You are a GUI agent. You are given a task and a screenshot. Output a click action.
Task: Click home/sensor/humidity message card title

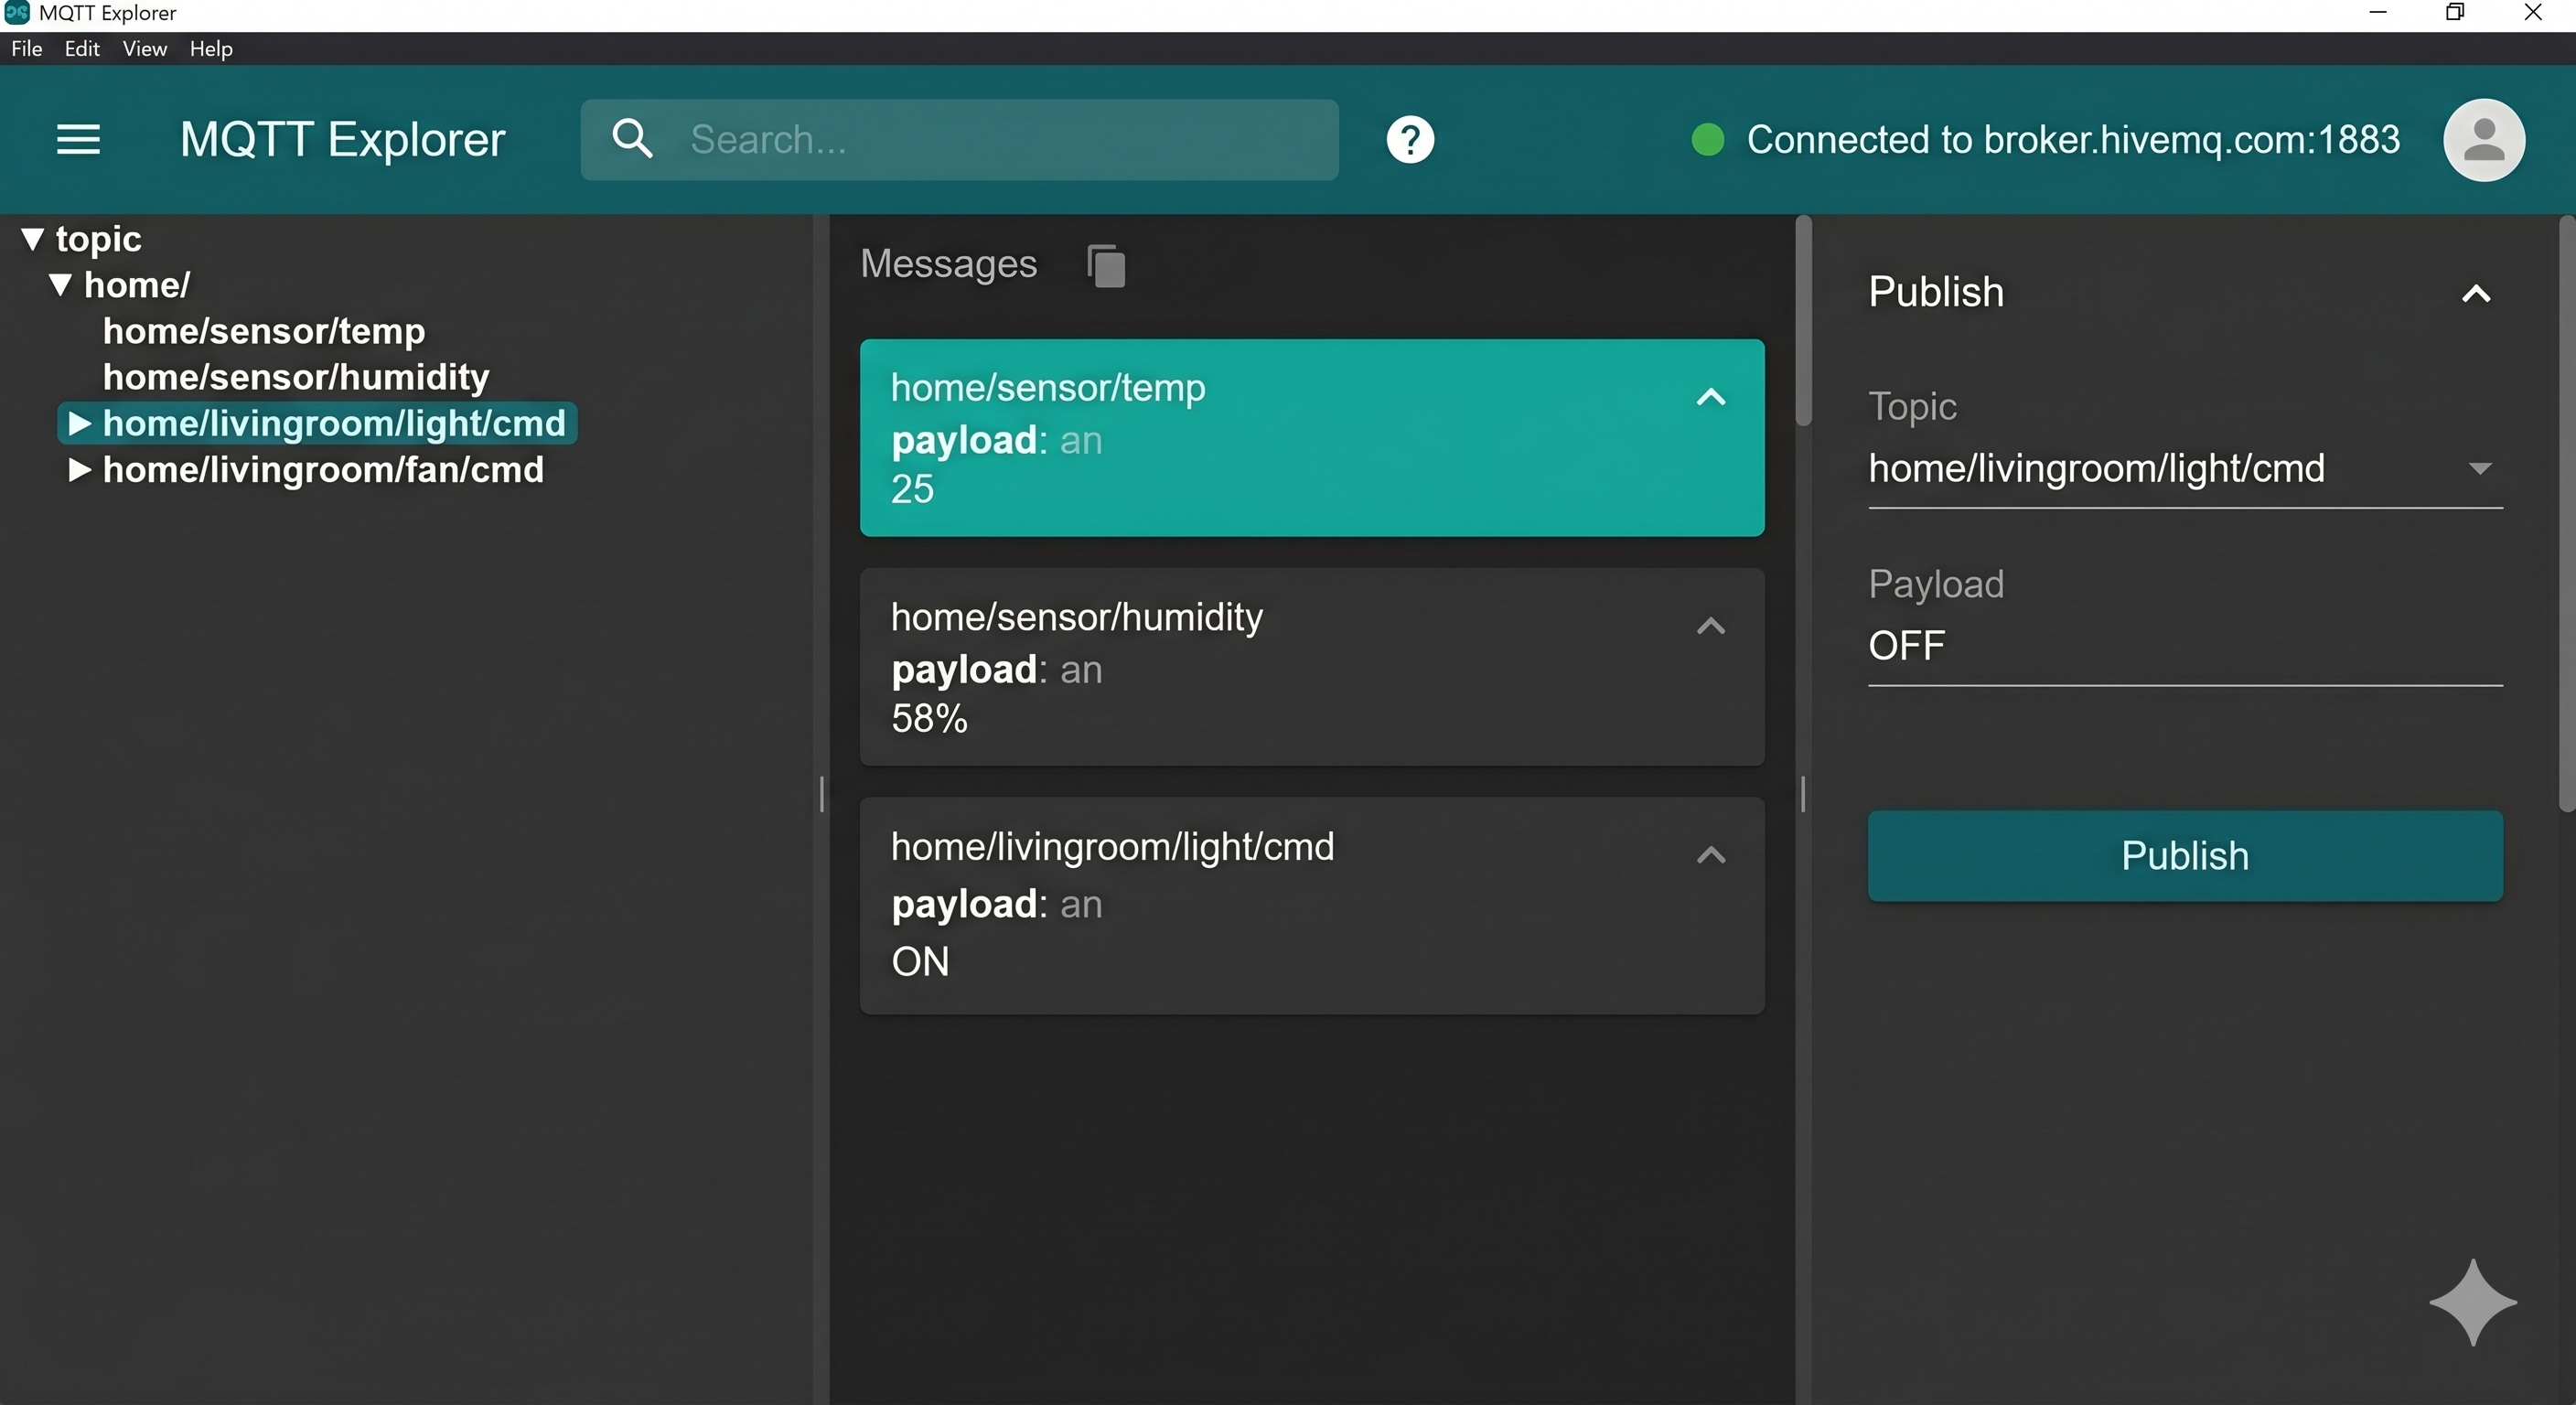[1077, 617]
